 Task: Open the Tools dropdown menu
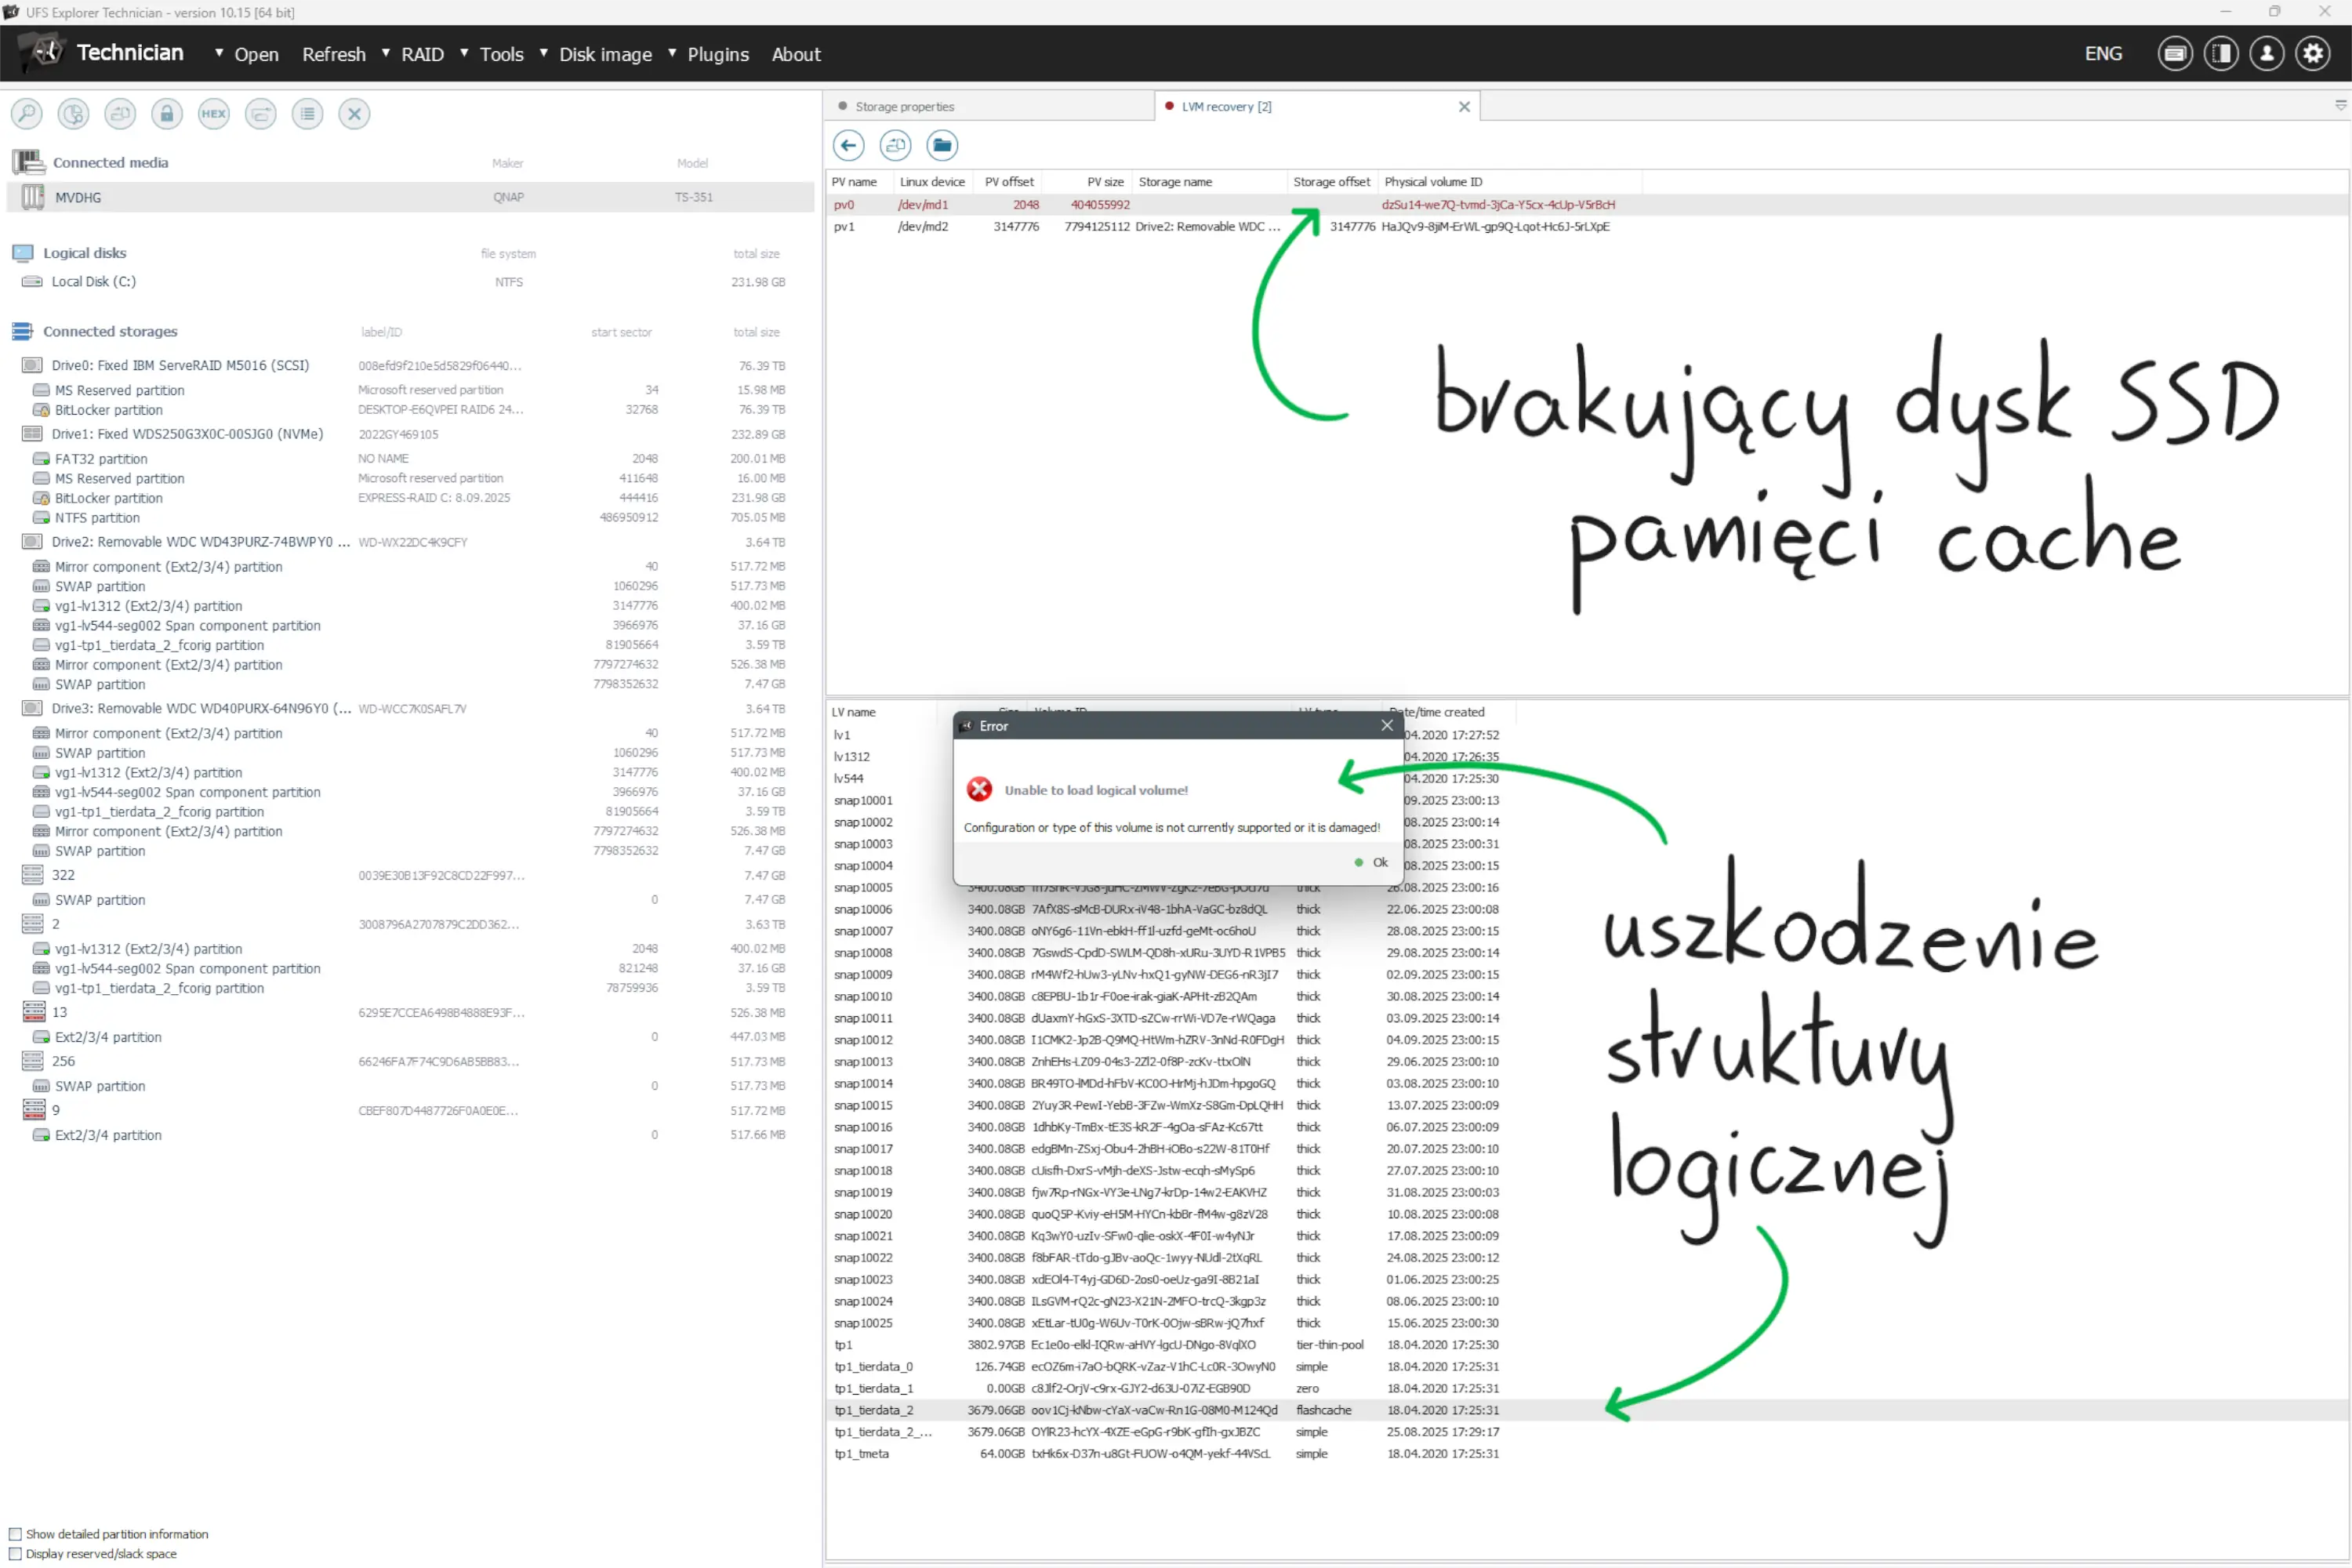tap(500, 54)
